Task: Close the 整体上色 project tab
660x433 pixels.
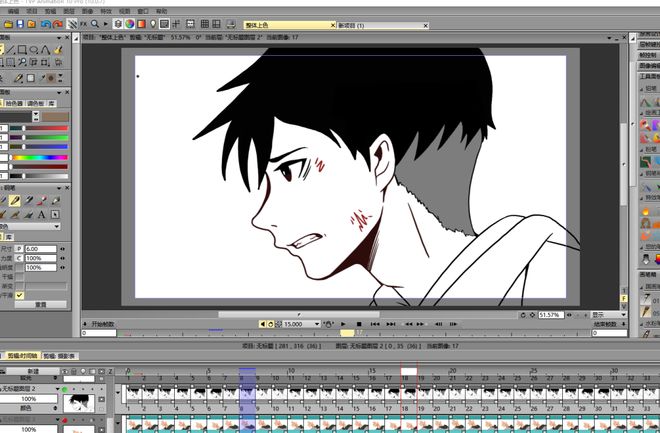Action: pyautogui.click(x=333, y=25)
